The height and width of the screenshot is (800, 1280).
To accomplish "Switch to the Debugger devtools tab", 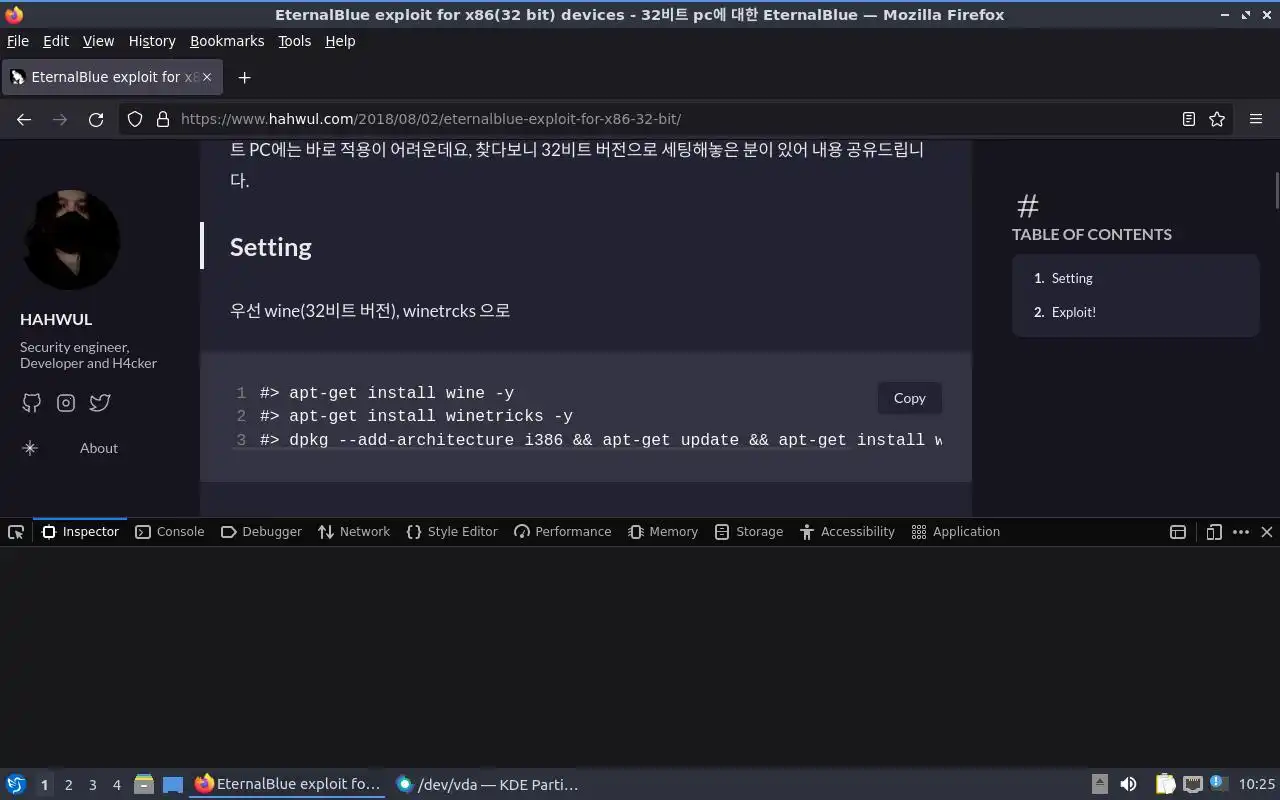I will click(261, 532).
